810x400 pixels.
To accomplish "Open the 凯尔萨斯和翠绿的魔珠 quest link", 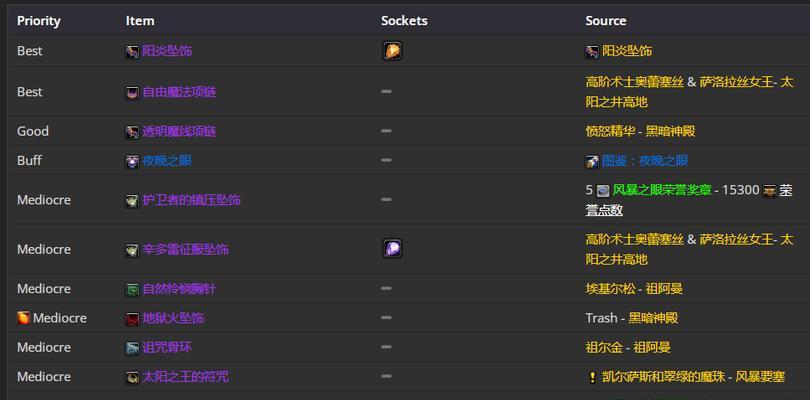I will coord(664,377).
